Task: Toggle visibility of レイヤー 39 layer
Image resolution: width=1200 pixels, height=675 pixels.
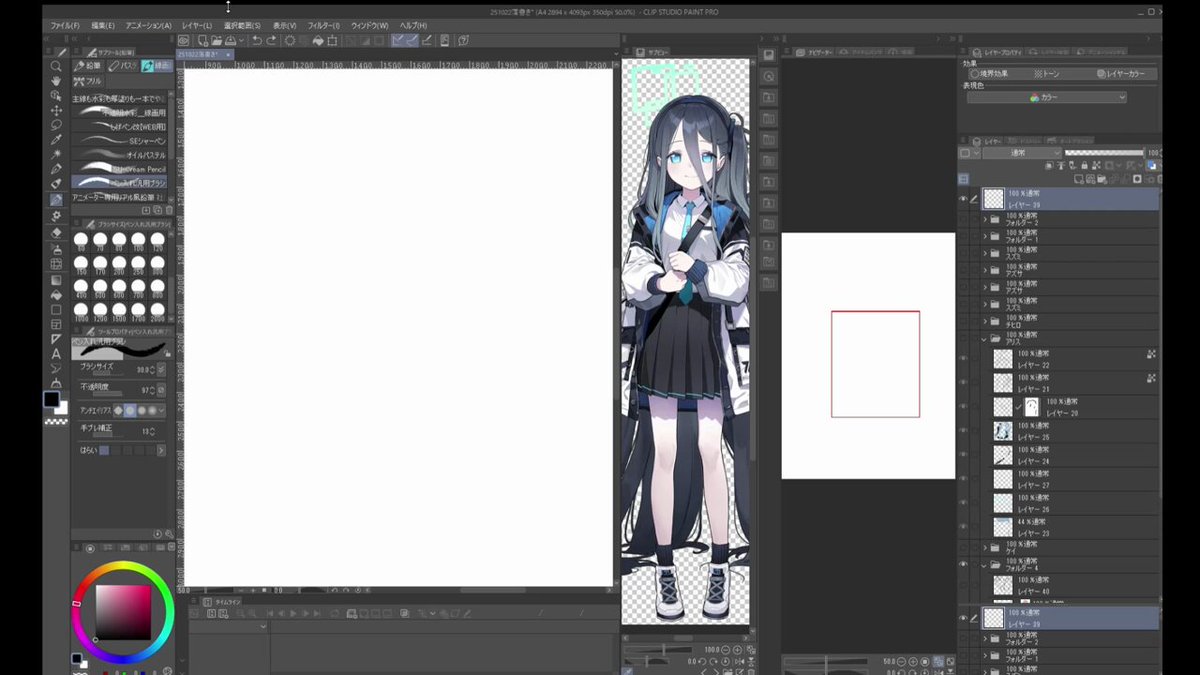Action: (x=963, y=199)
